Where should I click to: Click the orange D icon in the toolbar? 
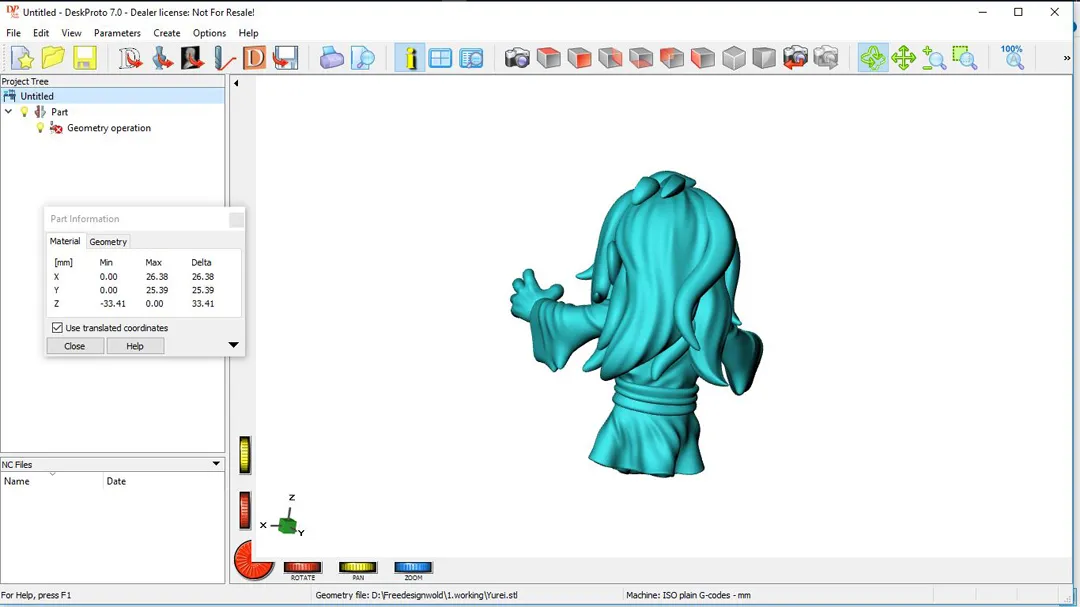pyautogui.click(x=255, y=59)
